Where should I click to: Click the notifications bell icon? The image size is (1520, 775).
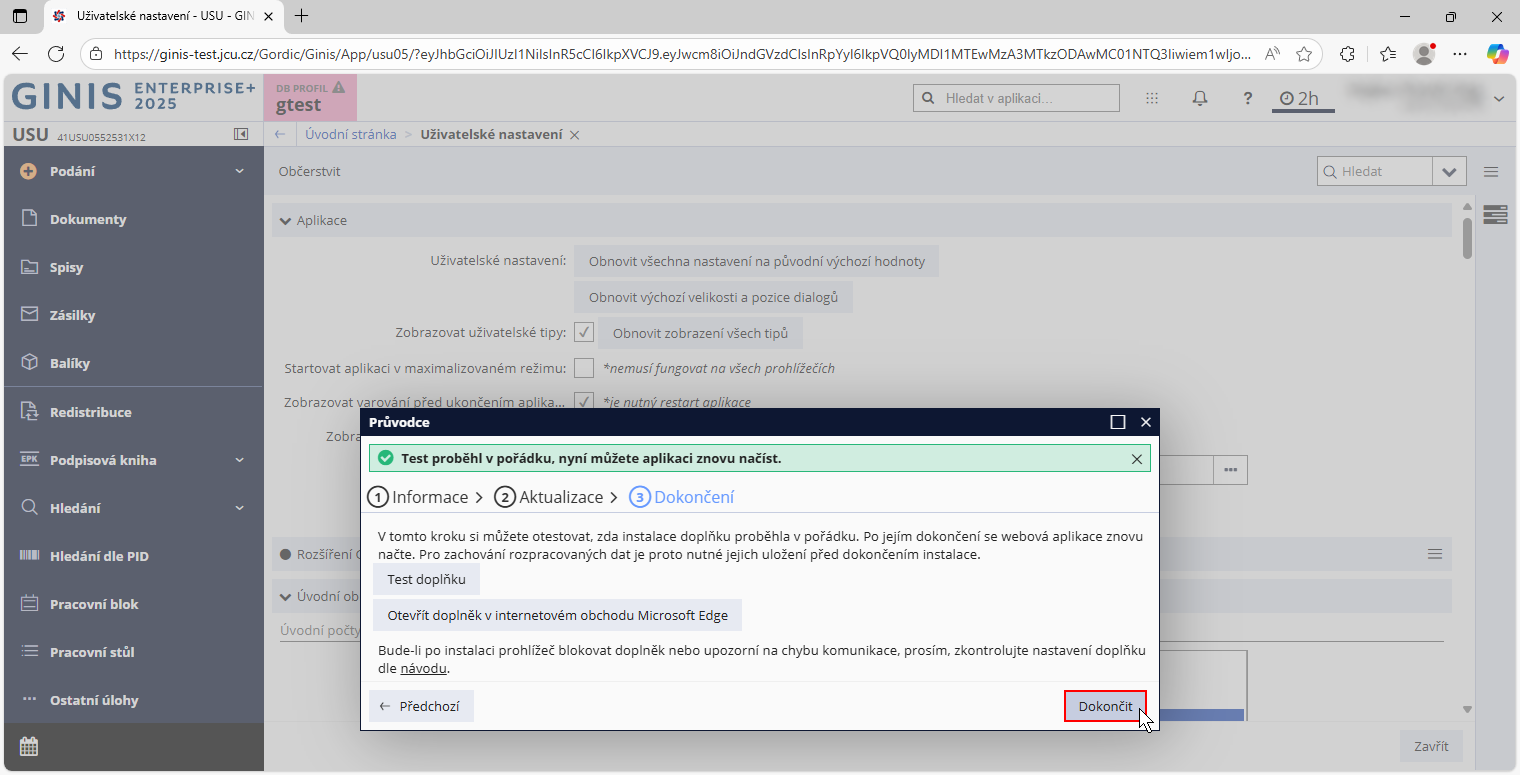(1200, 98)
